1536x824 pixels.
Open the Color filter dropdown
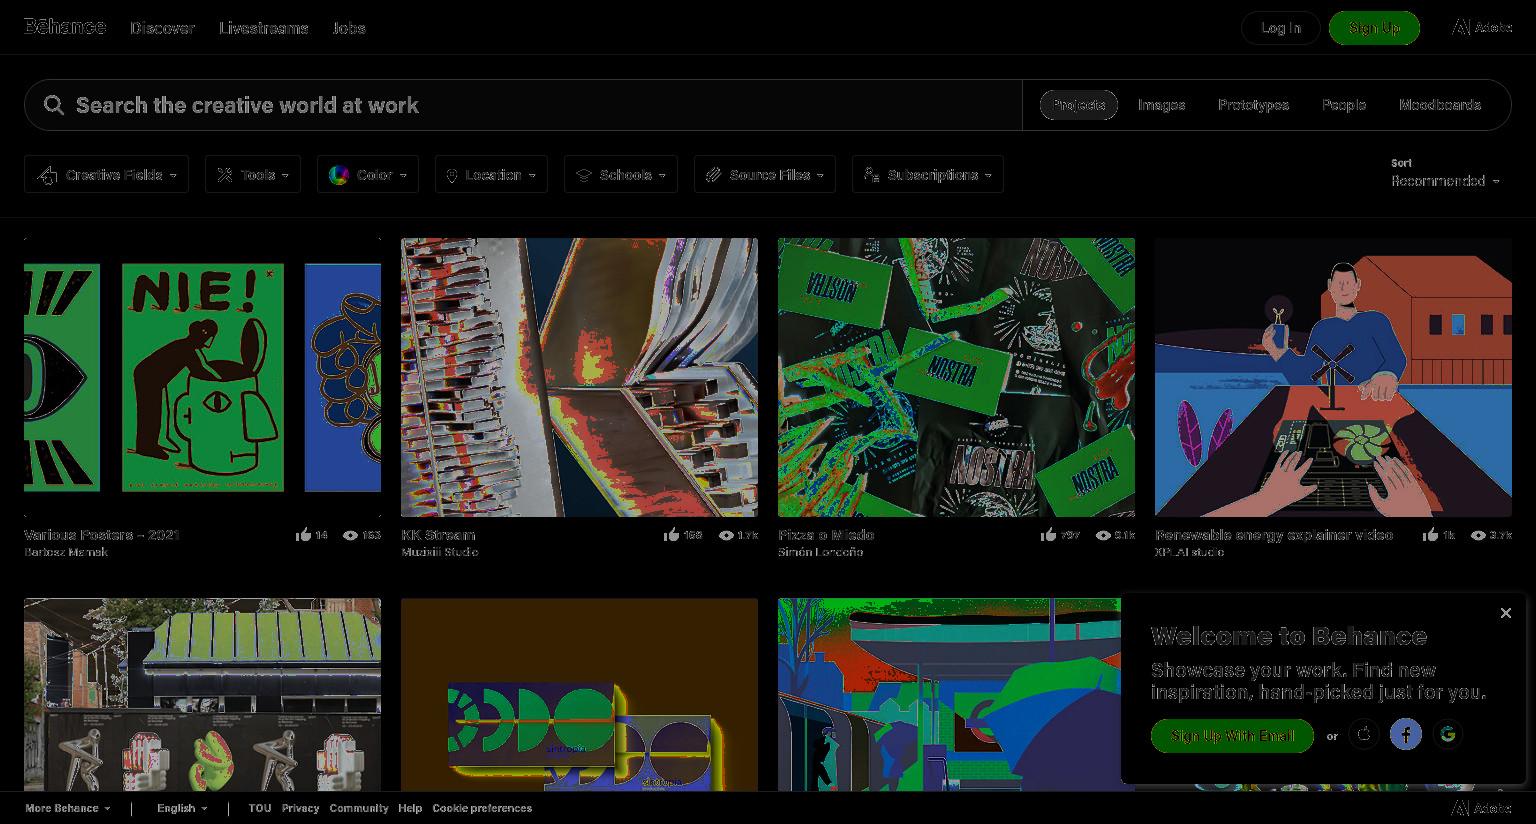[x=368, y=174]
